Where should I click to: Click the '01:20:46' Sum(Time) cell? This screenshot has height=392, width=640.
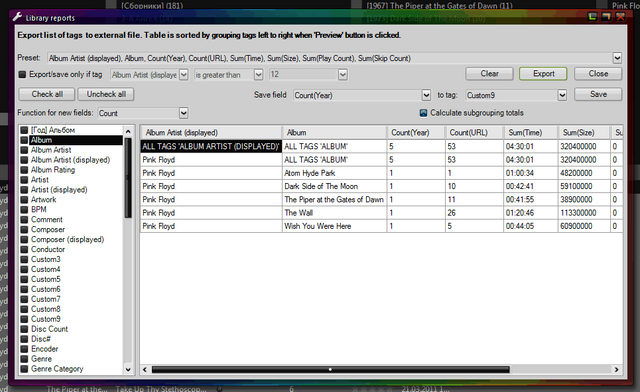pos(531,213)
